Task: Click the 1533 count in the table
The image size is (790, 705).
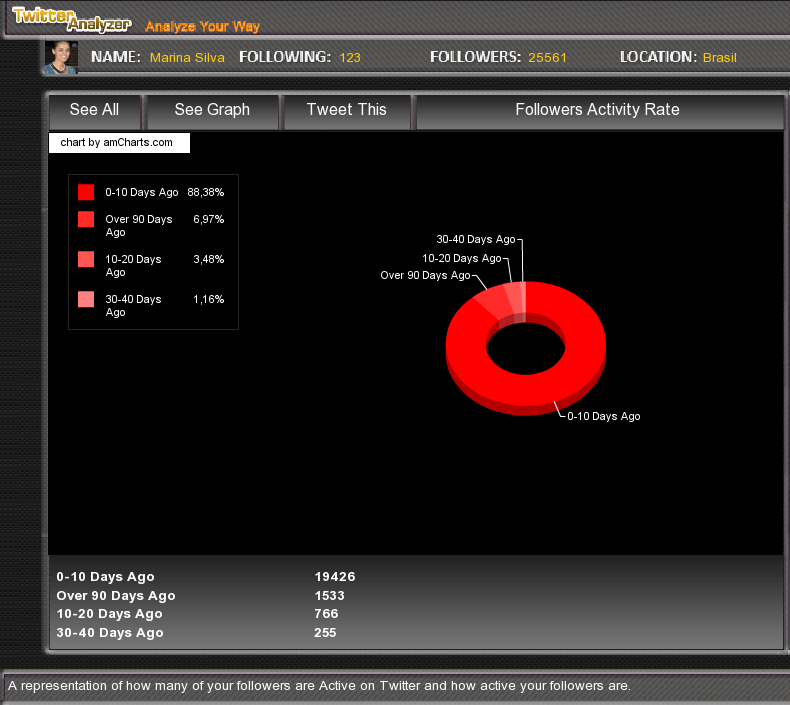Action: pos(330,596)
